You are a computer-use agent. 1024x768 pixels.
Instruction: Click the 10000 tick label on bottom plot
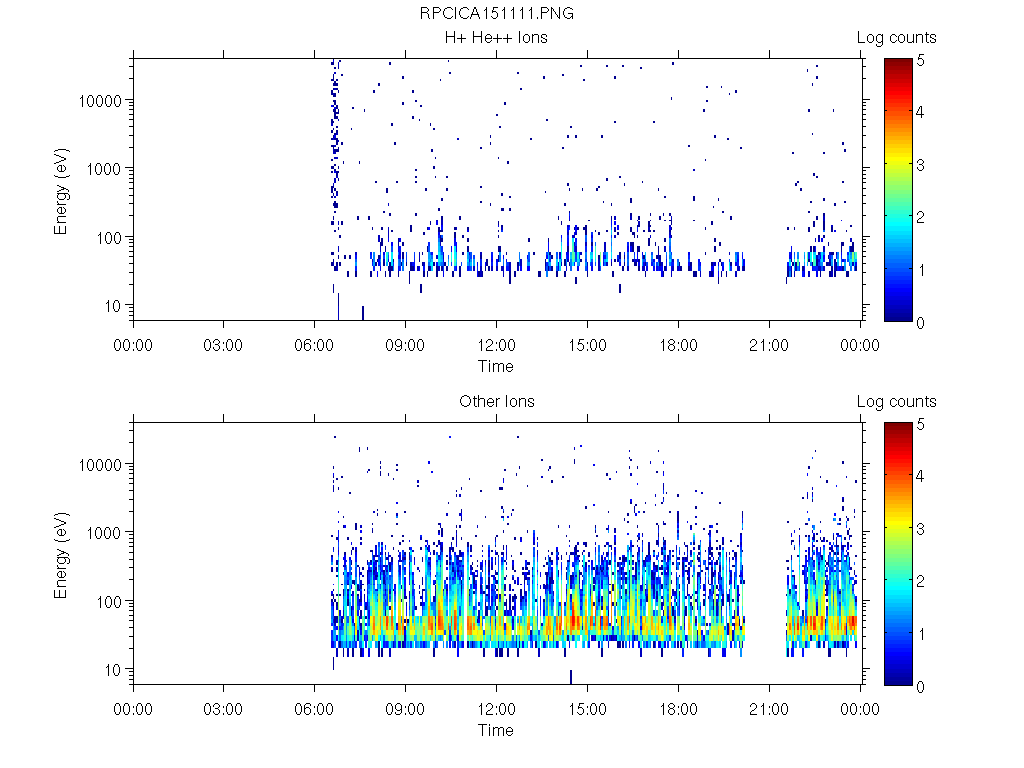click(100, 465)
